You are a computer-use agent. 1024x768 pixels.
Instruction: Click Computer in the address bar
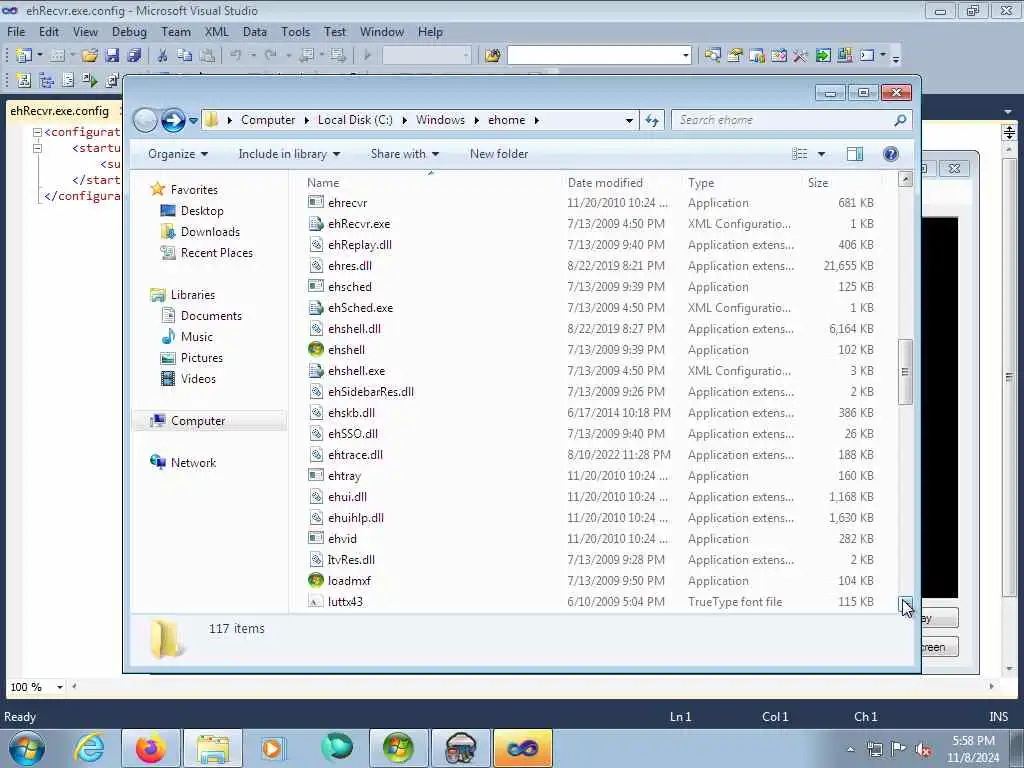[268, 120]
